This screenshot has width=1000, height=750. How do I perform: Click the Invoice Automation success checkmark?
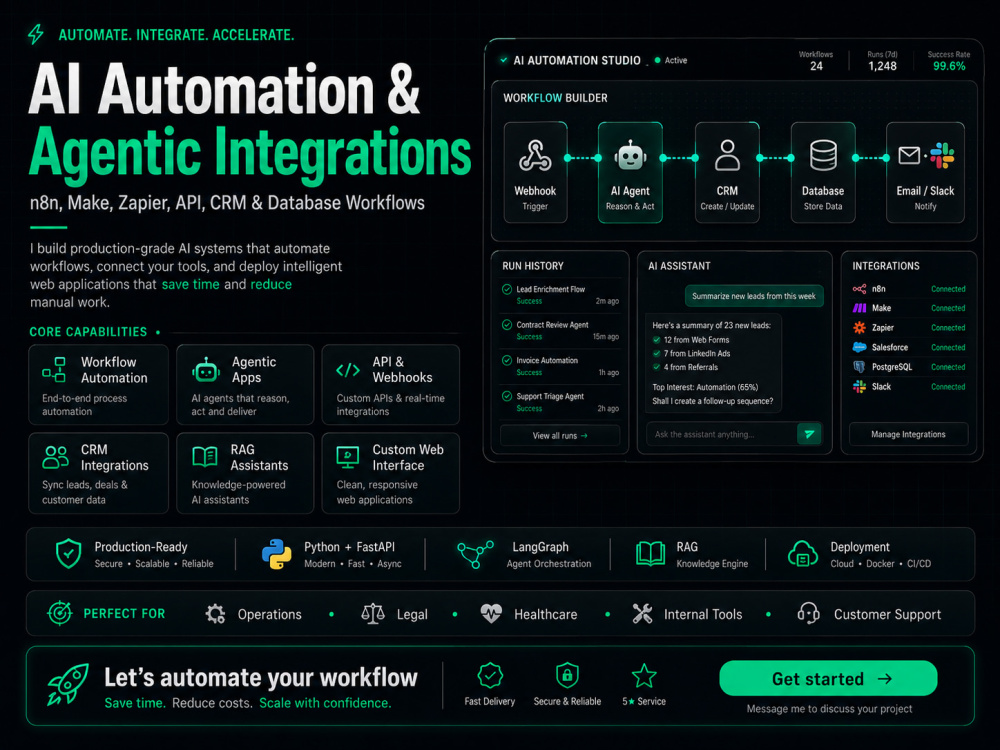coord(507,360)
